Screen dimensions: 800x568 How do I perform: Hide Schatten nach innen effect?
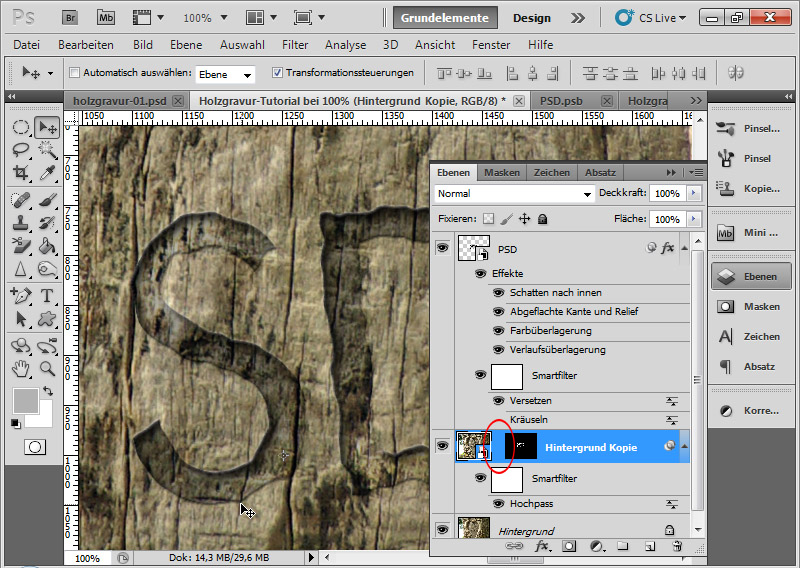[x=498, y=292]
